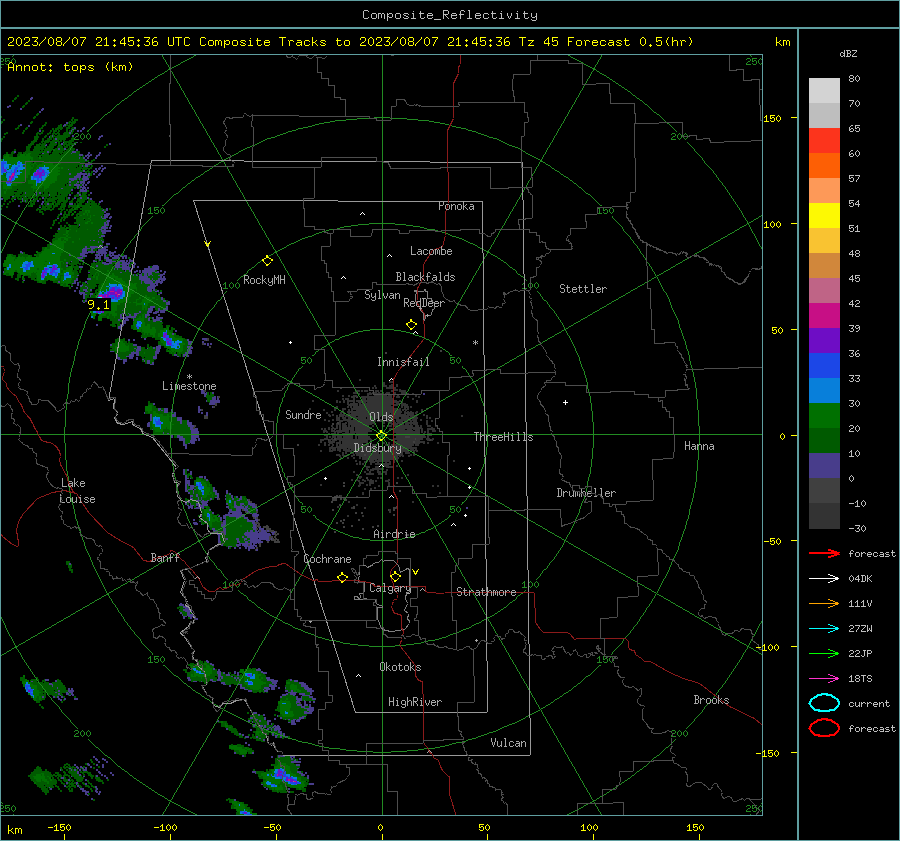Viewport: 900px width, 841px height.
Task: Click the yellow diamond marker near Red Deer
Action: click(412, 325)
